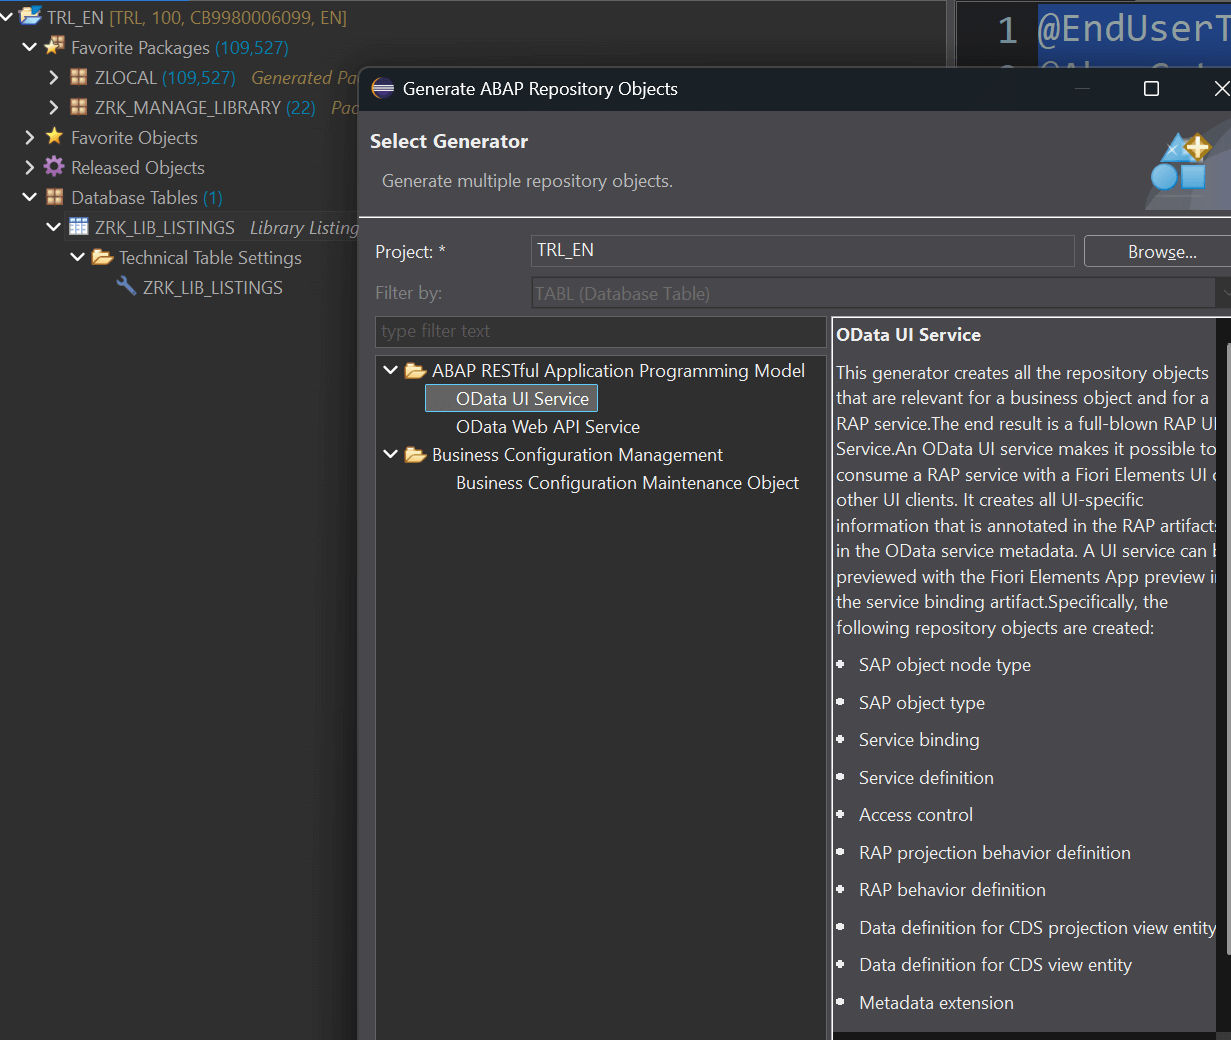
Task: Expand the ZRK_MANAGE_LIBRARY package node
Action: tap(54, 107)
